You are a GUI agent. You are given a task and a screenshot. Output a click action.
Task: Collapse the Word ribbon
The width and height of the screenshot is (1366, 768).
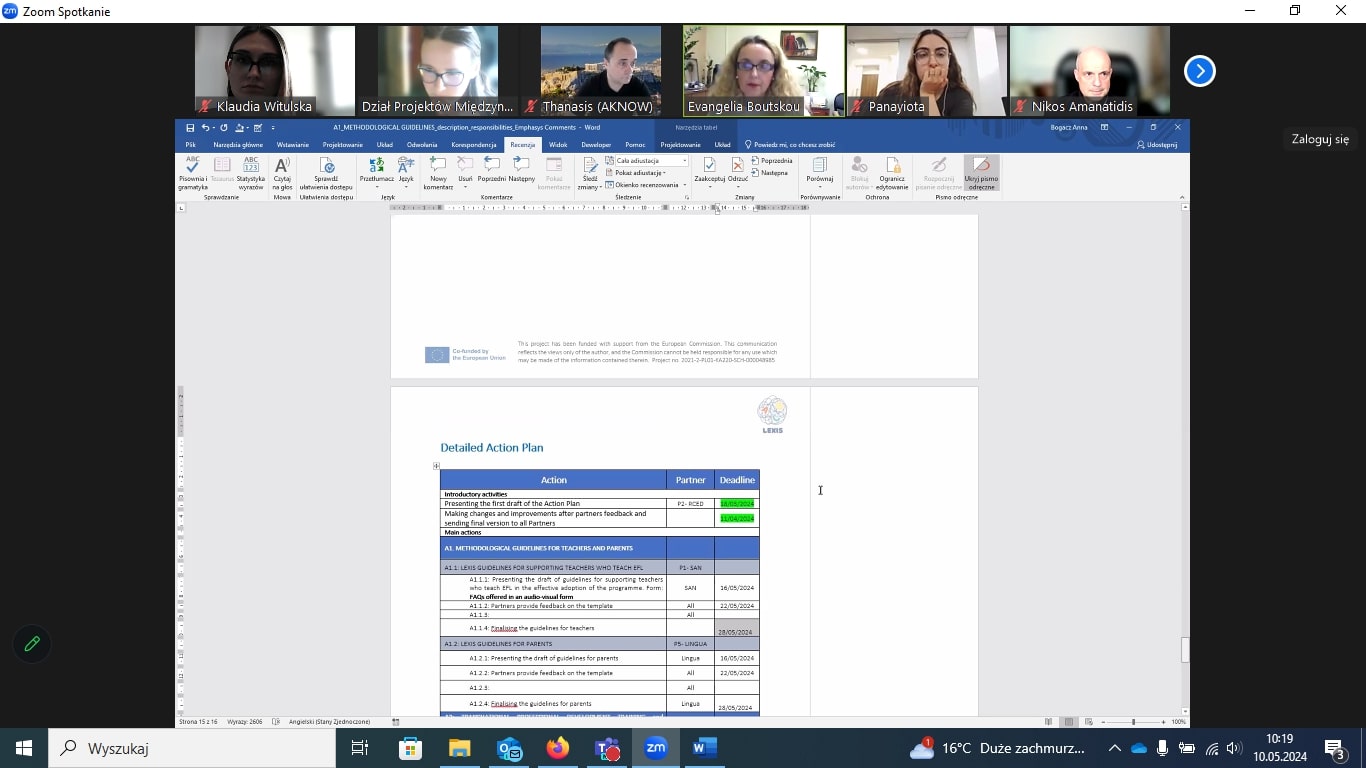point(1183,198)
